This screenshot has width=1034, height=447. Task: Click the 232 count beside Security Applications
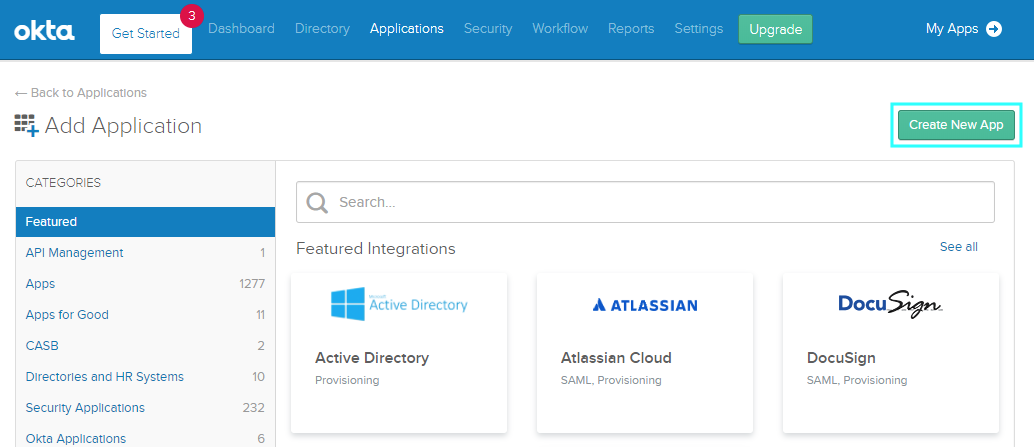(253, 407)
